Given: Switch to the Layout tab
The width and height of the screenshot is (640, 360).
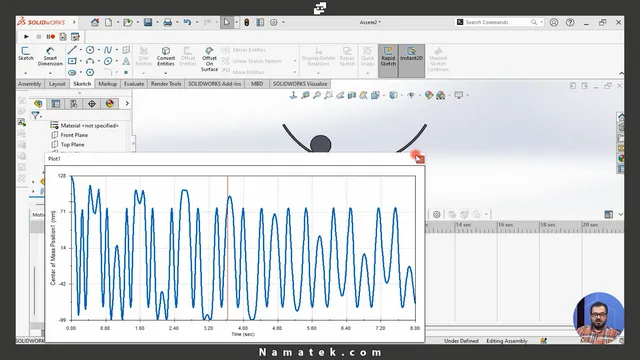Looking at the screenshot, I should point(57,84).
